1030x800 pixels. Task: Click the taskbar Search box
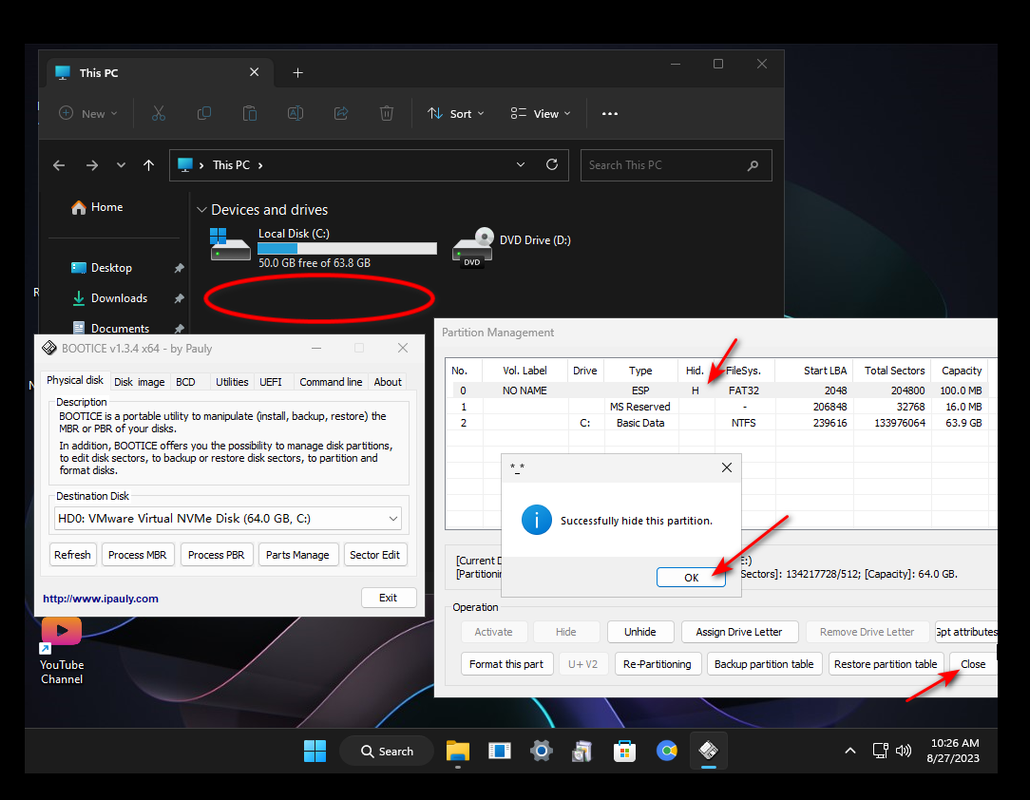coord(387,751)
